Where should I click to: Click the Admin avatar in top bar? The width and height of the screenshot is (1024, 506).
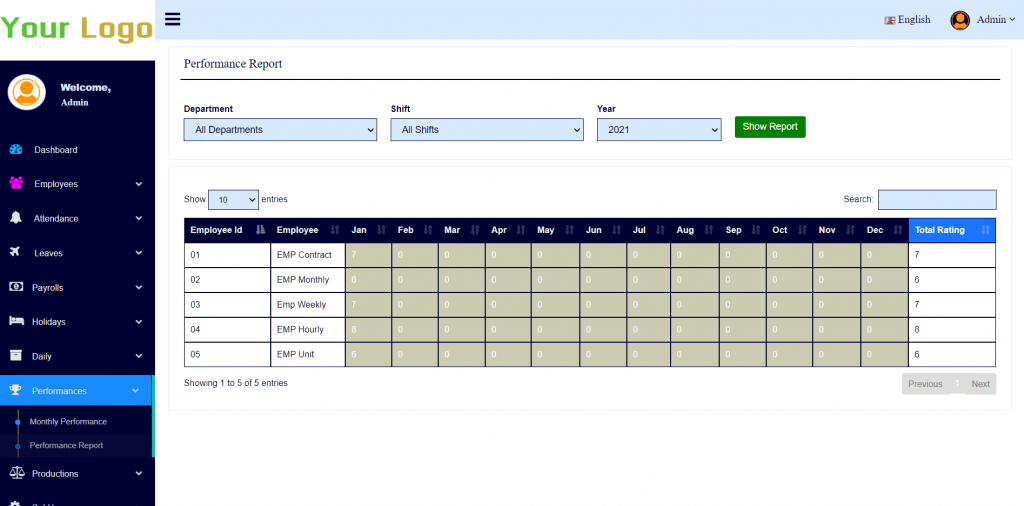point(960,20)
